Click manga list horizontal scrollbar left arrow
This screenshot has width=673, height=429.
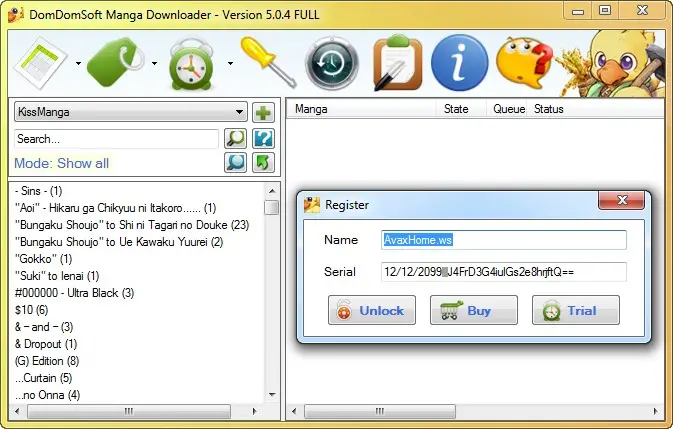[x=17, y=411]
